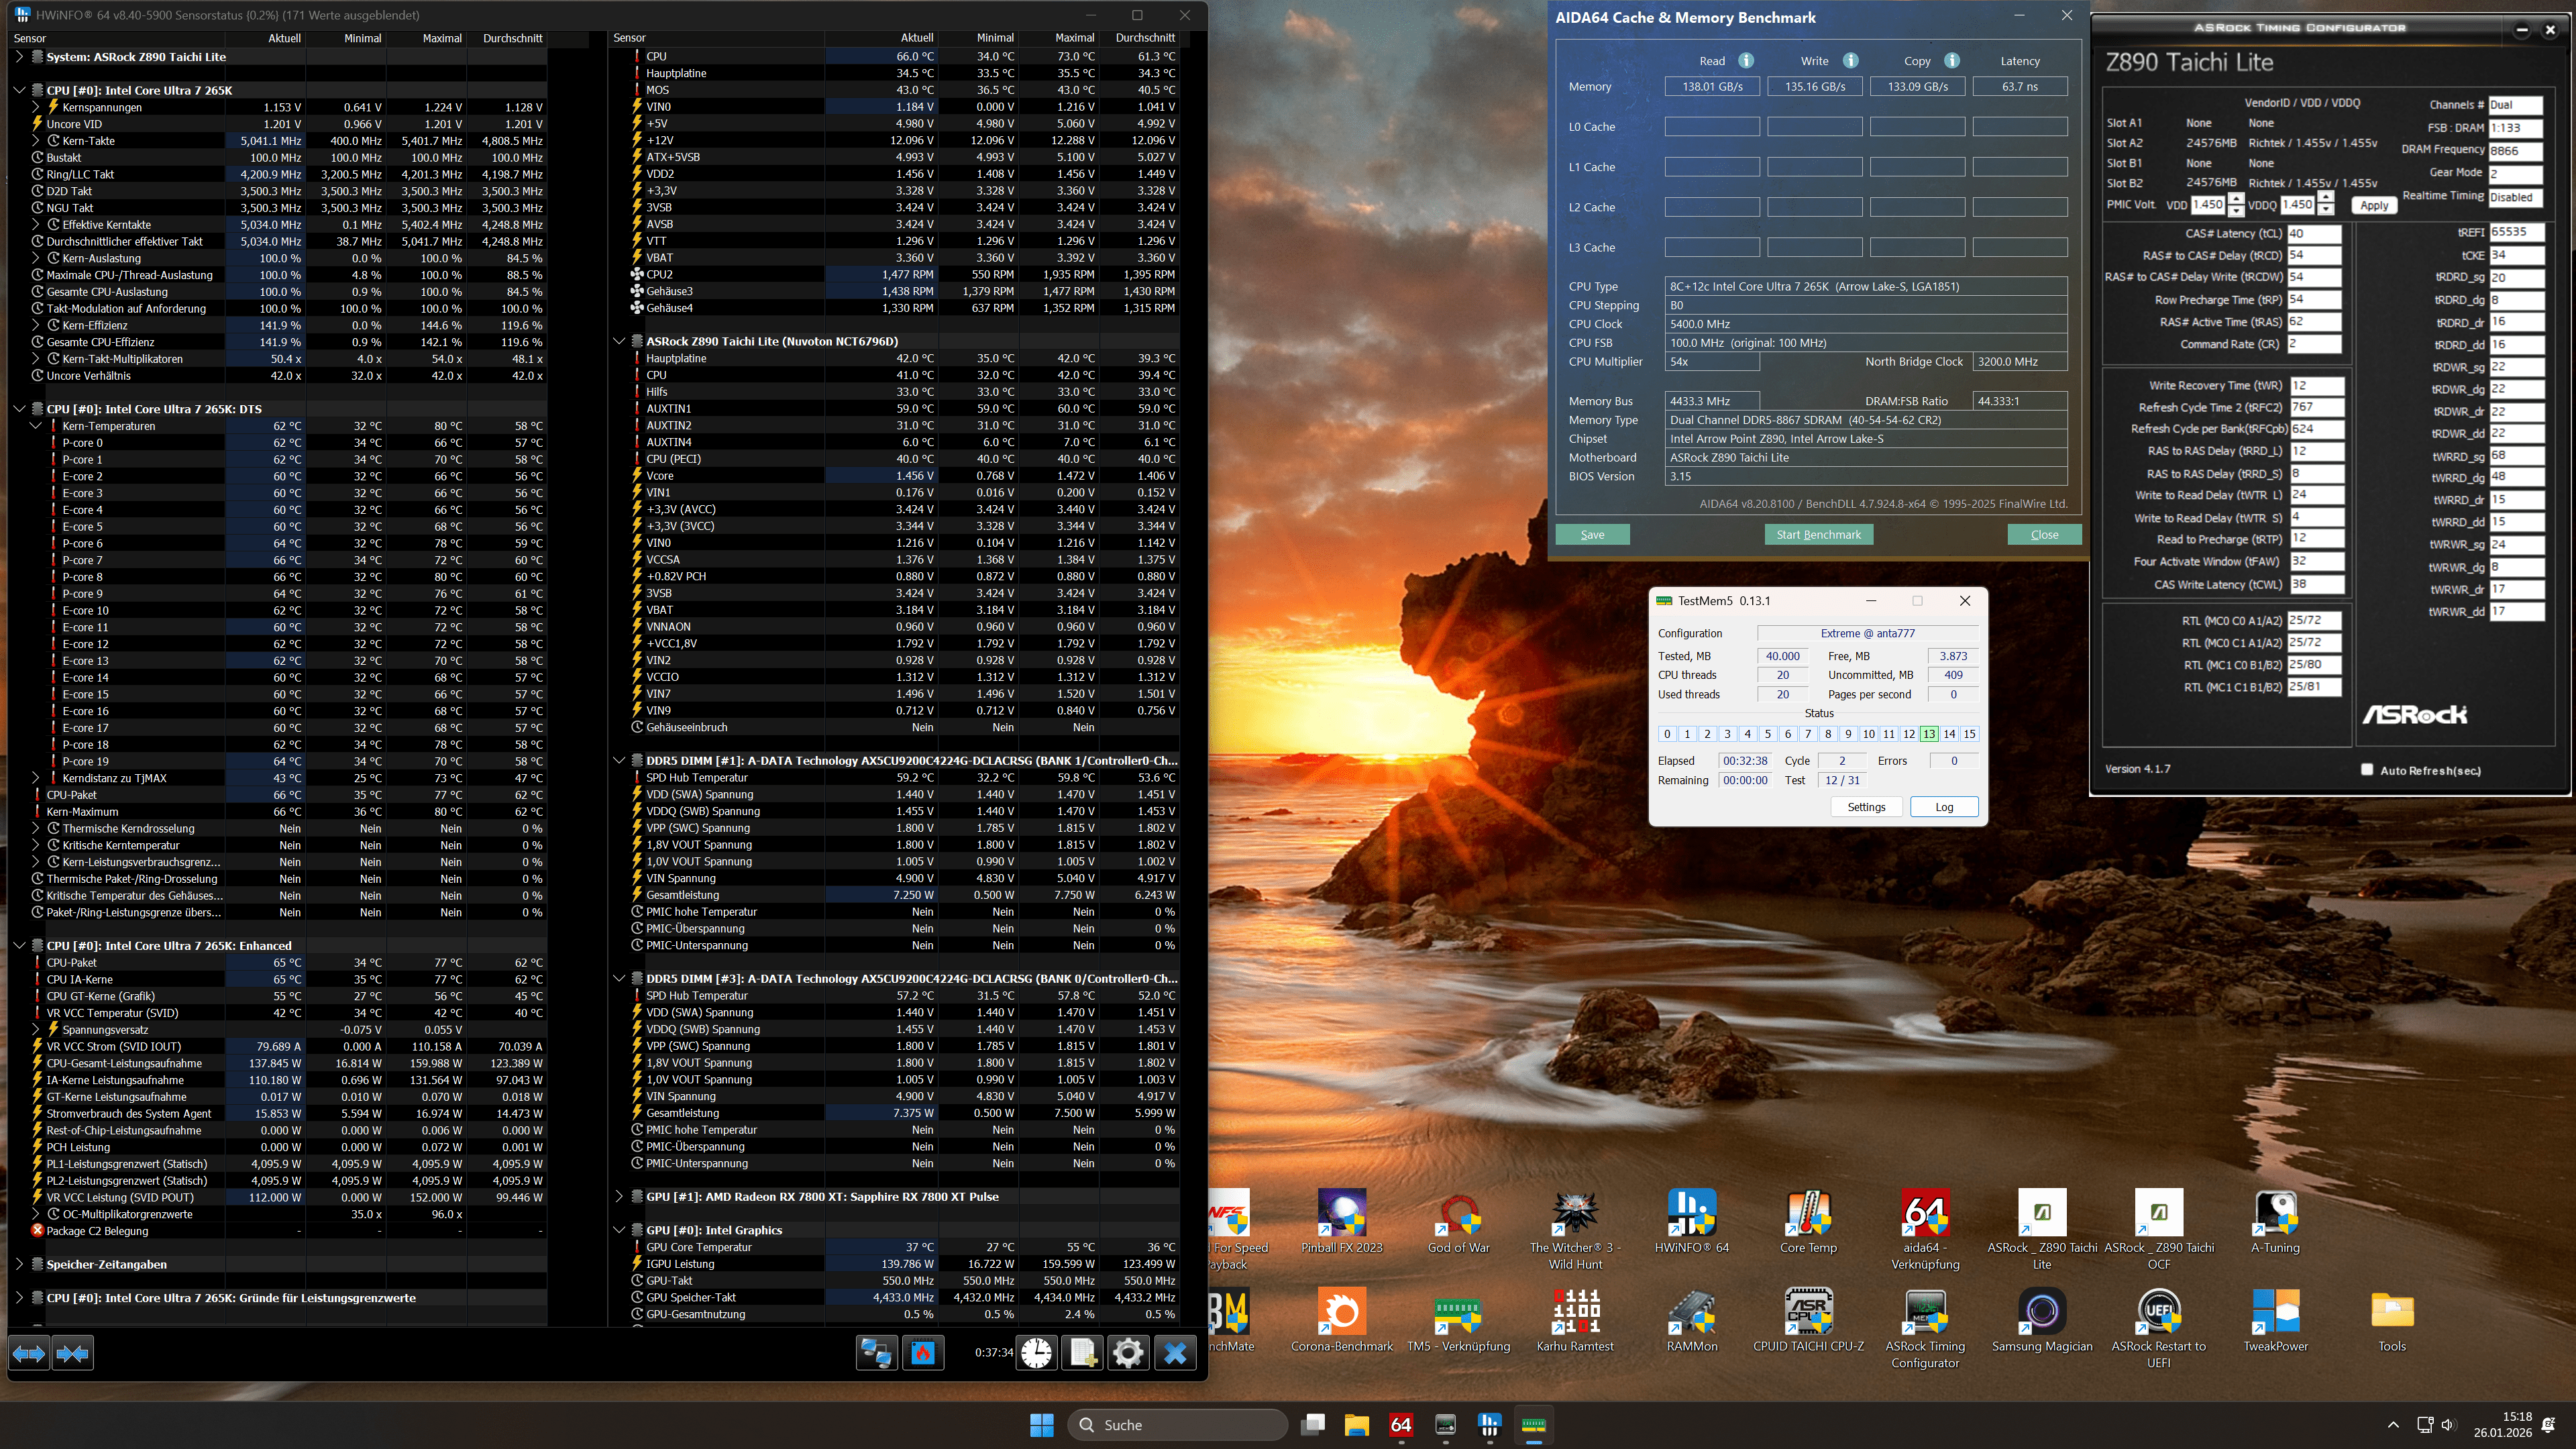
Task: Click the HWiNFO clock reset-timer icon
Action: point(1037,1353)
